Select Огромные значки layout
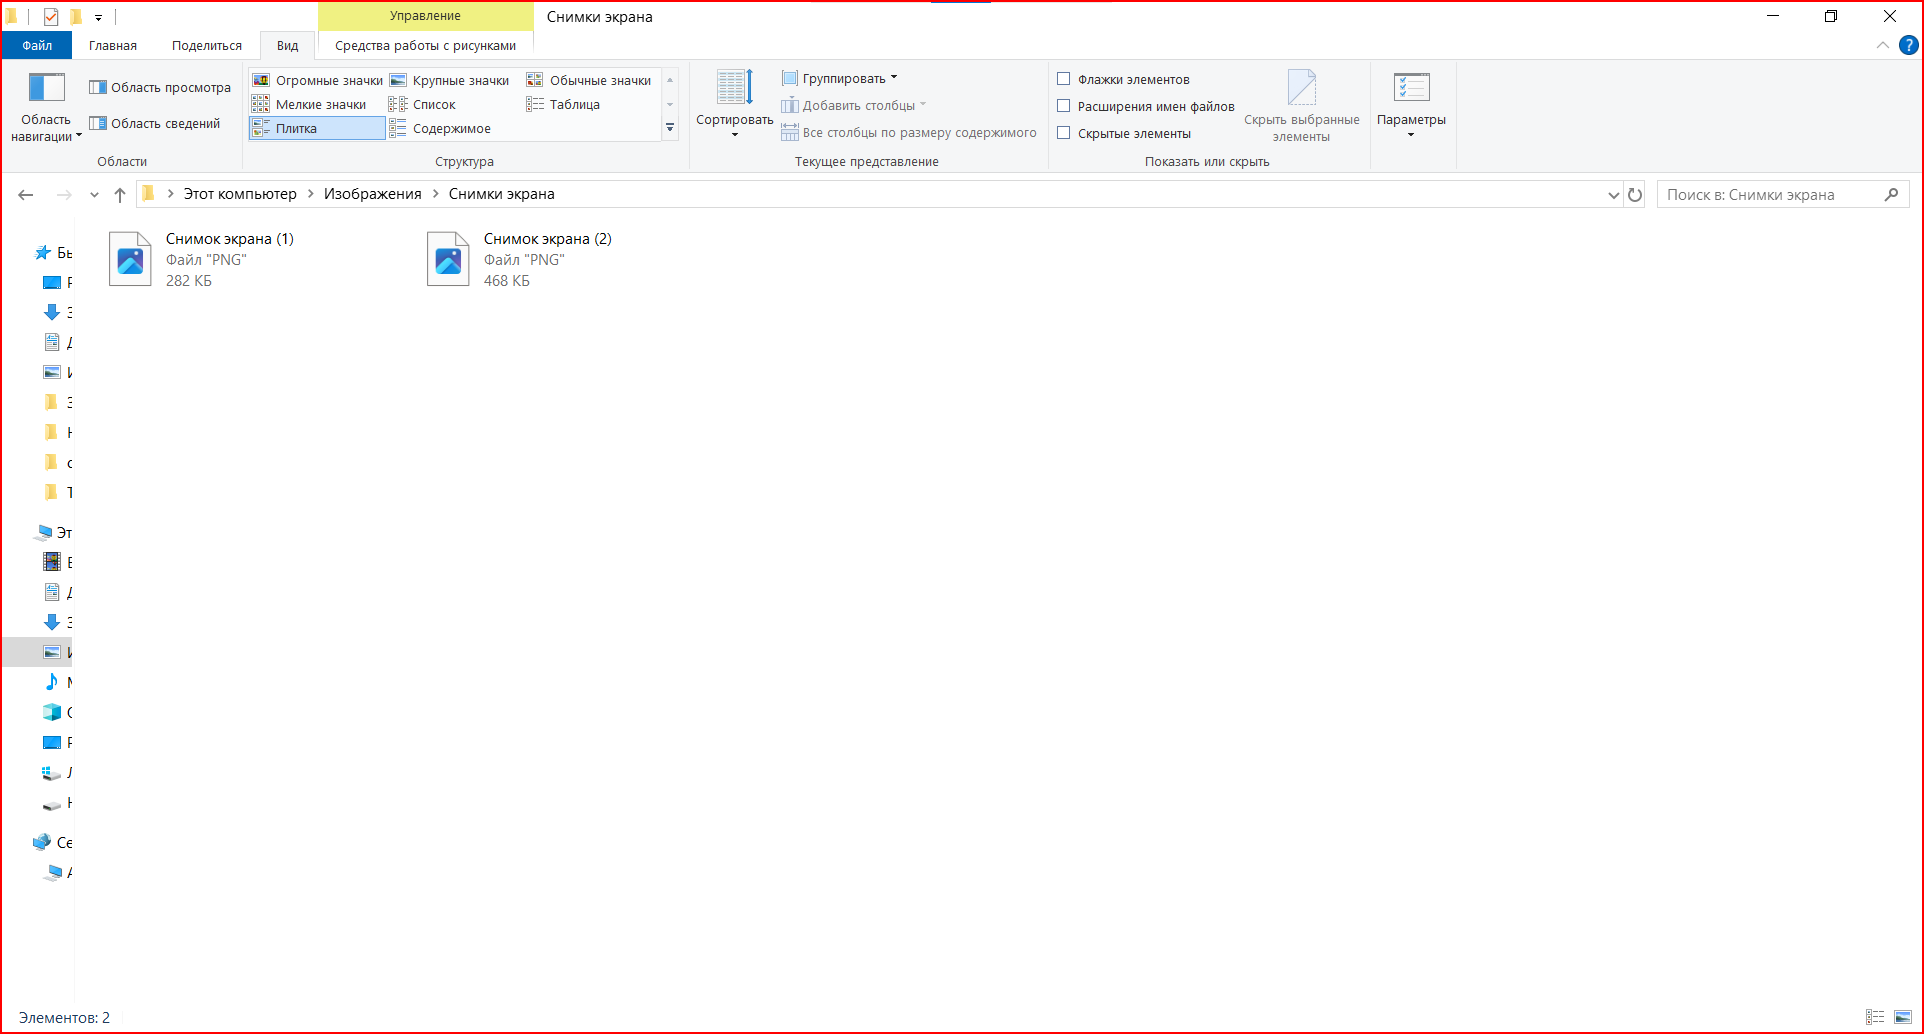 [x=318, y=80]
